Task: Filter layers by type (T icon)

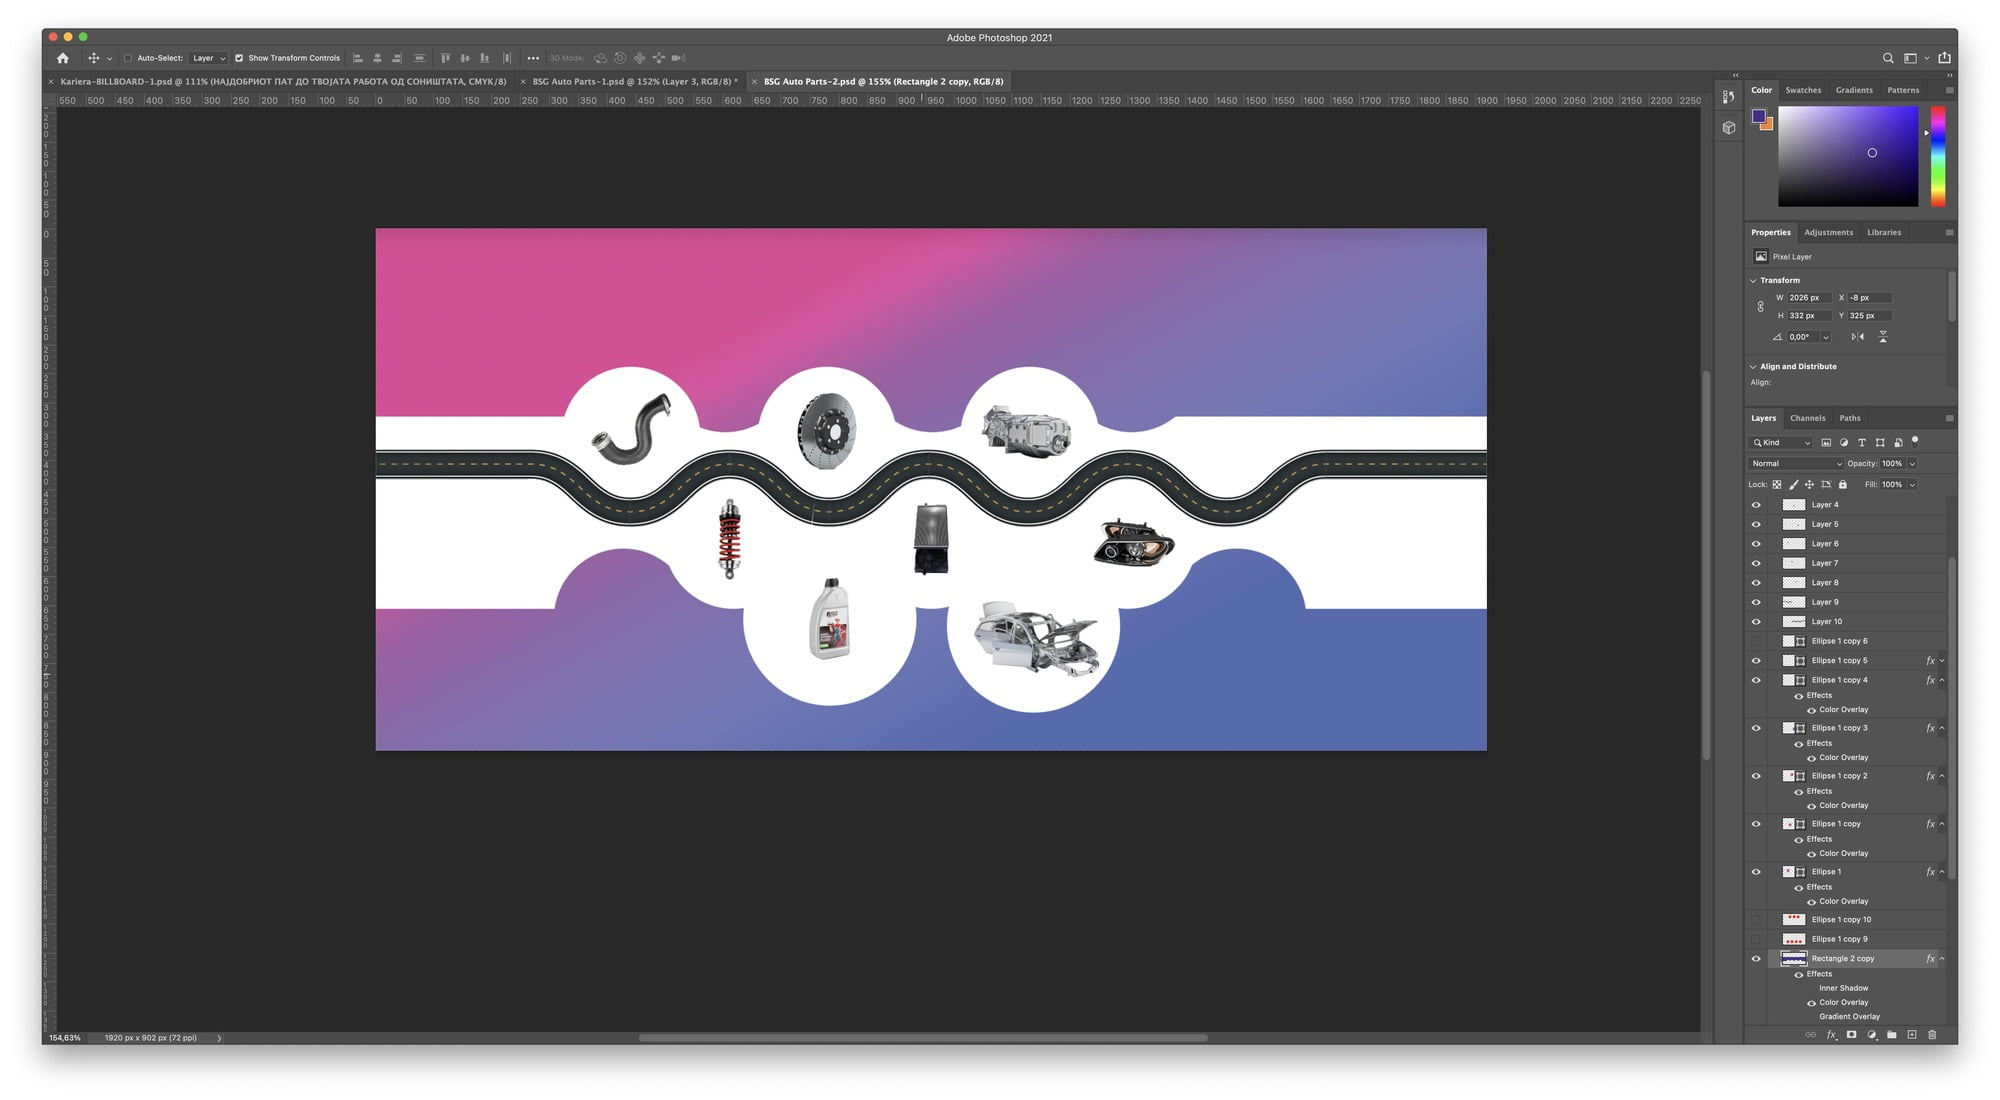Action: 1862,442
